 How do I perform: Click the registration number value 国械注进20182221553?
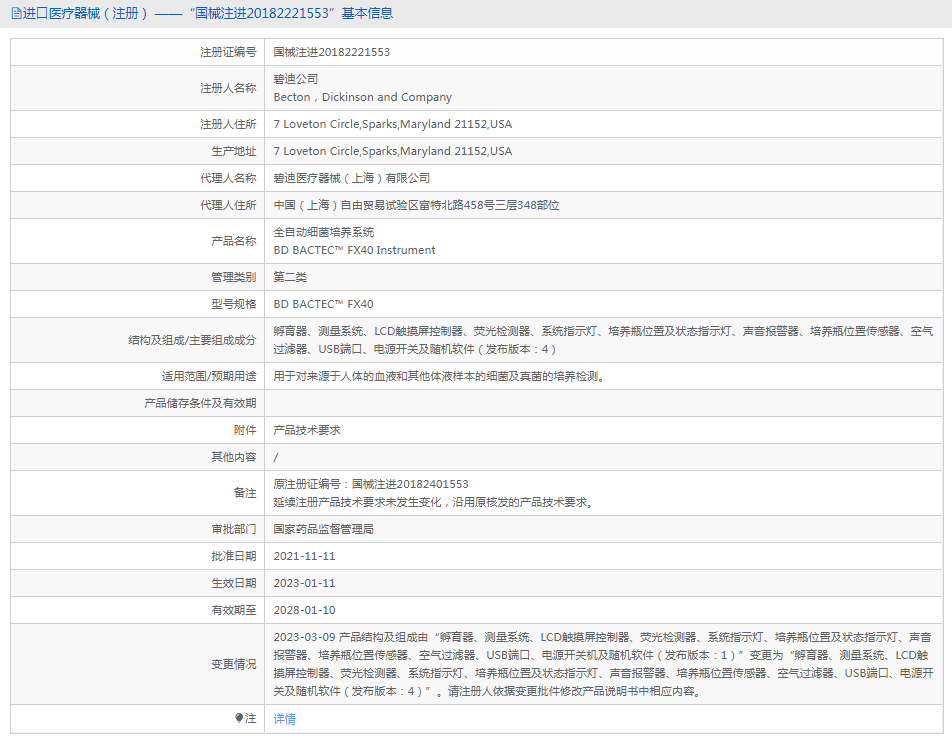point(331,52)
